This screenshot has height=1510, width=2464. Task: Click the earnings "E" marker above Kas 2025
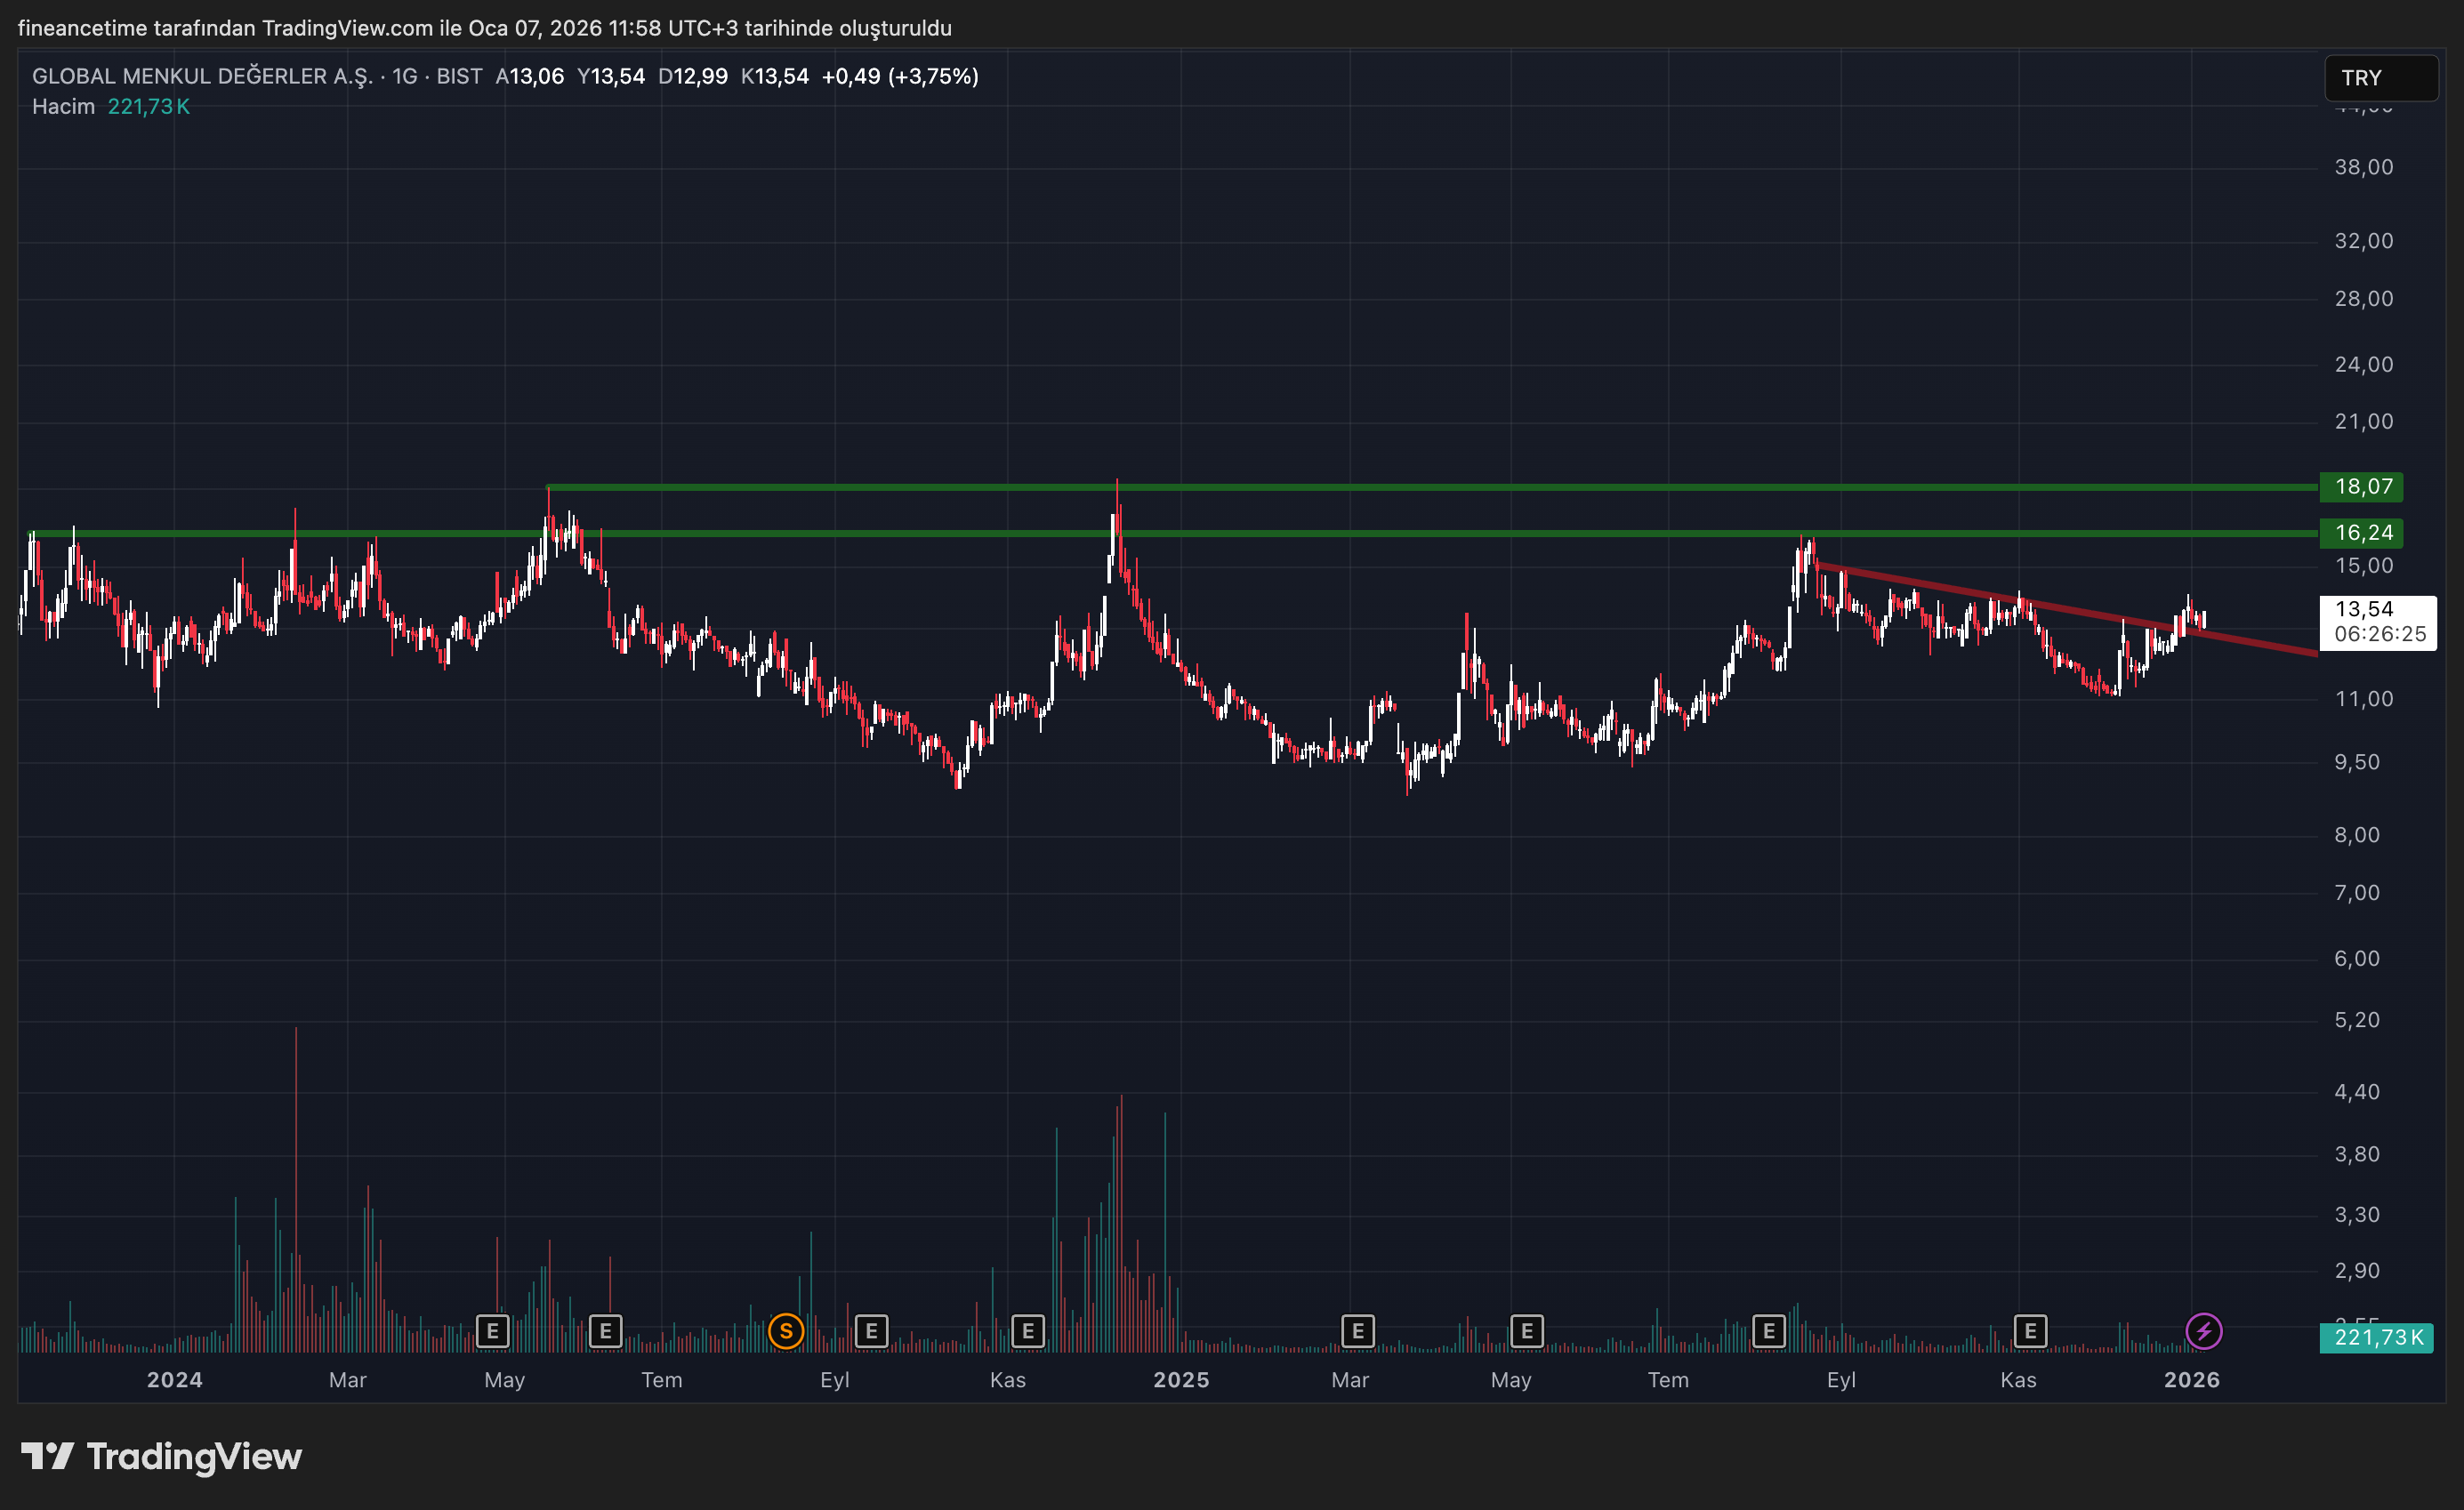pos(2030,1331)
